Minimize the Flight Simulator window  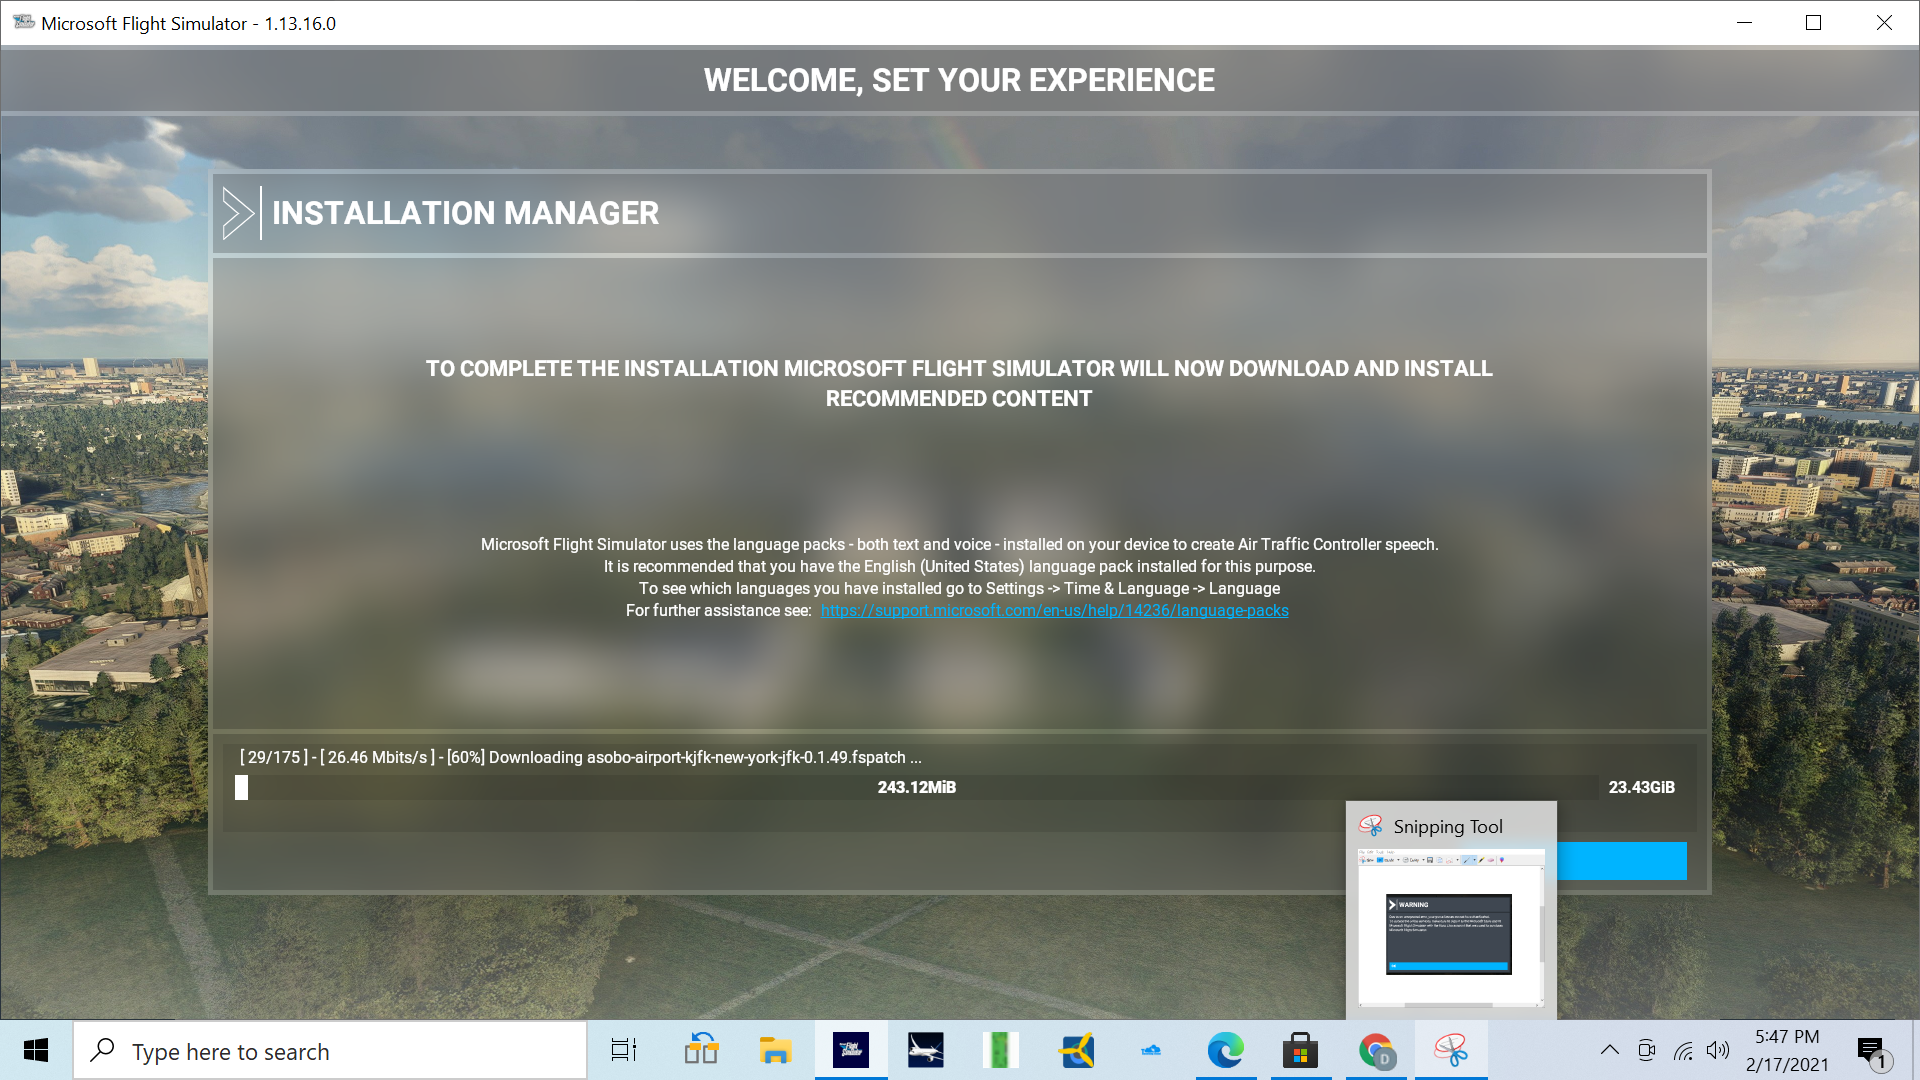pos(1745,23)
